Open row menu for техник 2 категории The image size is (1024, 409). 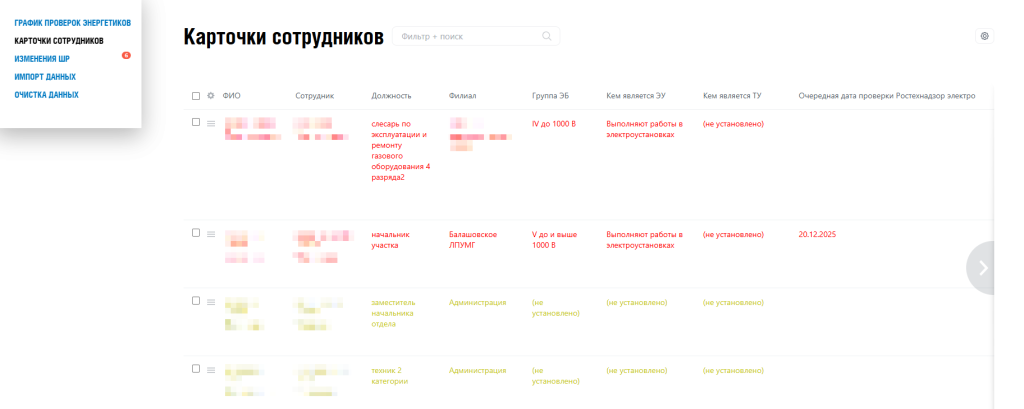[211, 370]
